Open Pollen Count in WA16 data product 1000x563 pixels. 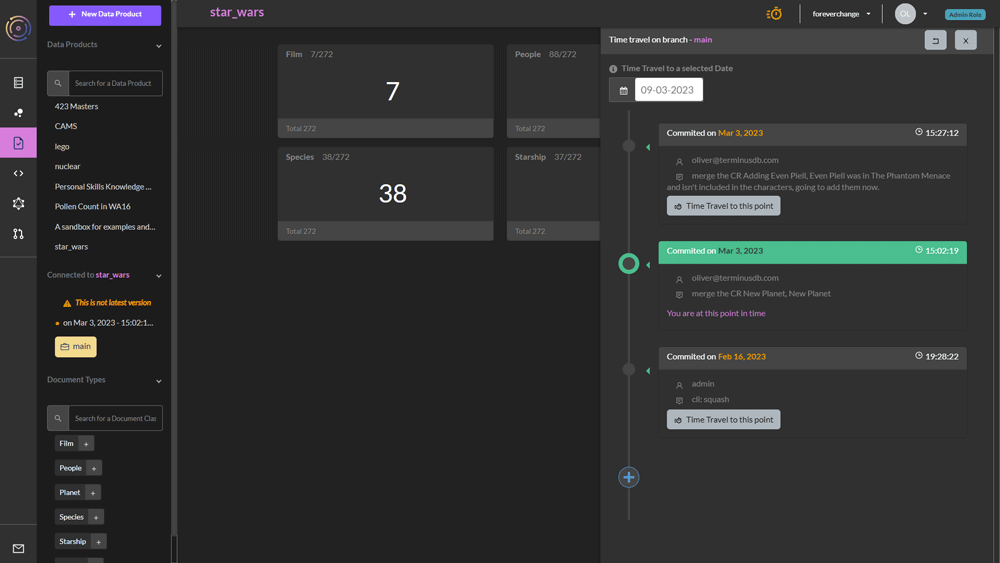coord(92,207)
